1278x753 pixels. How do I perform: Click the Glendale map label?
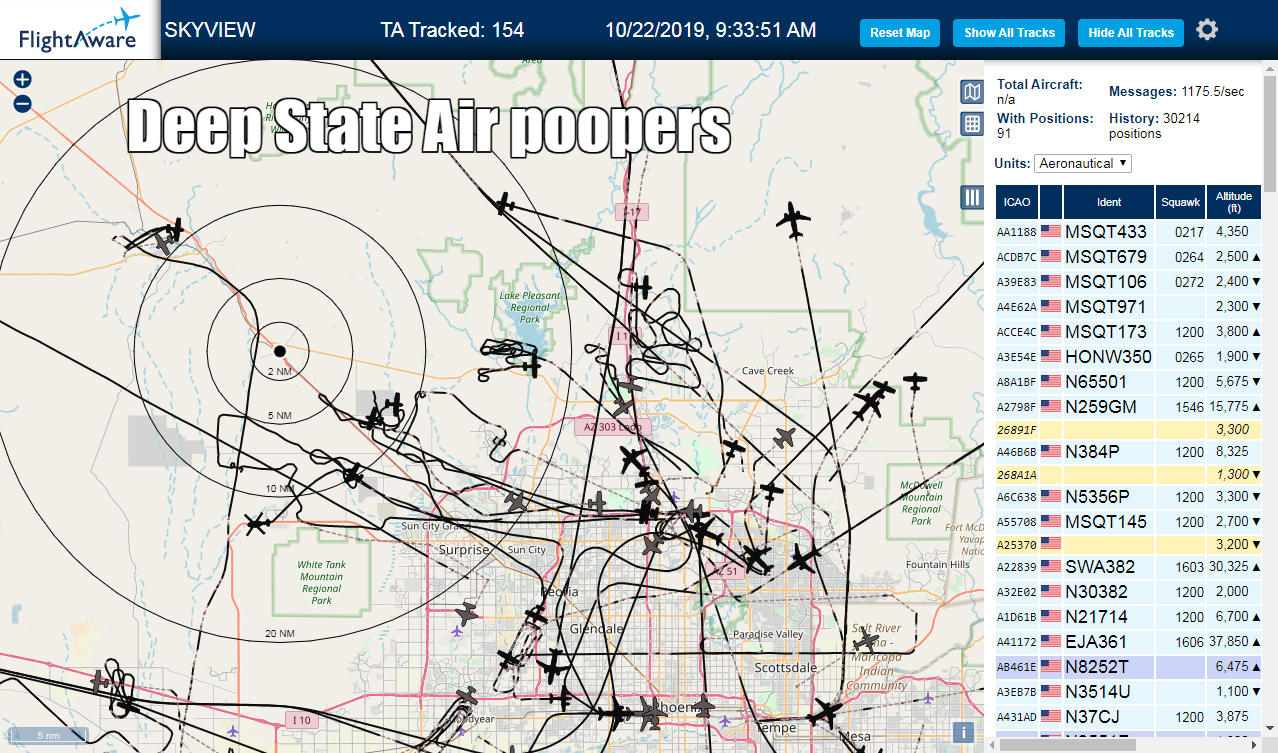point(596,629)
